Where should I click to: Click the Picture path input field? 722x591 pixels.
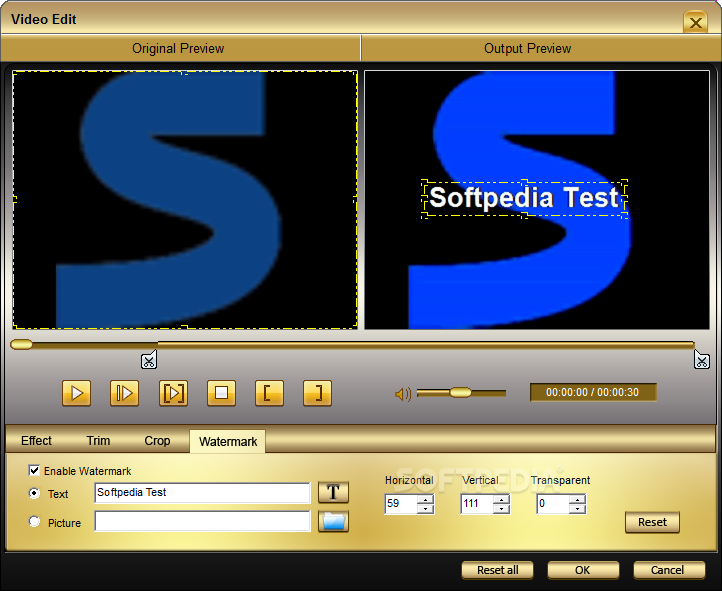(x=203, y=521)
